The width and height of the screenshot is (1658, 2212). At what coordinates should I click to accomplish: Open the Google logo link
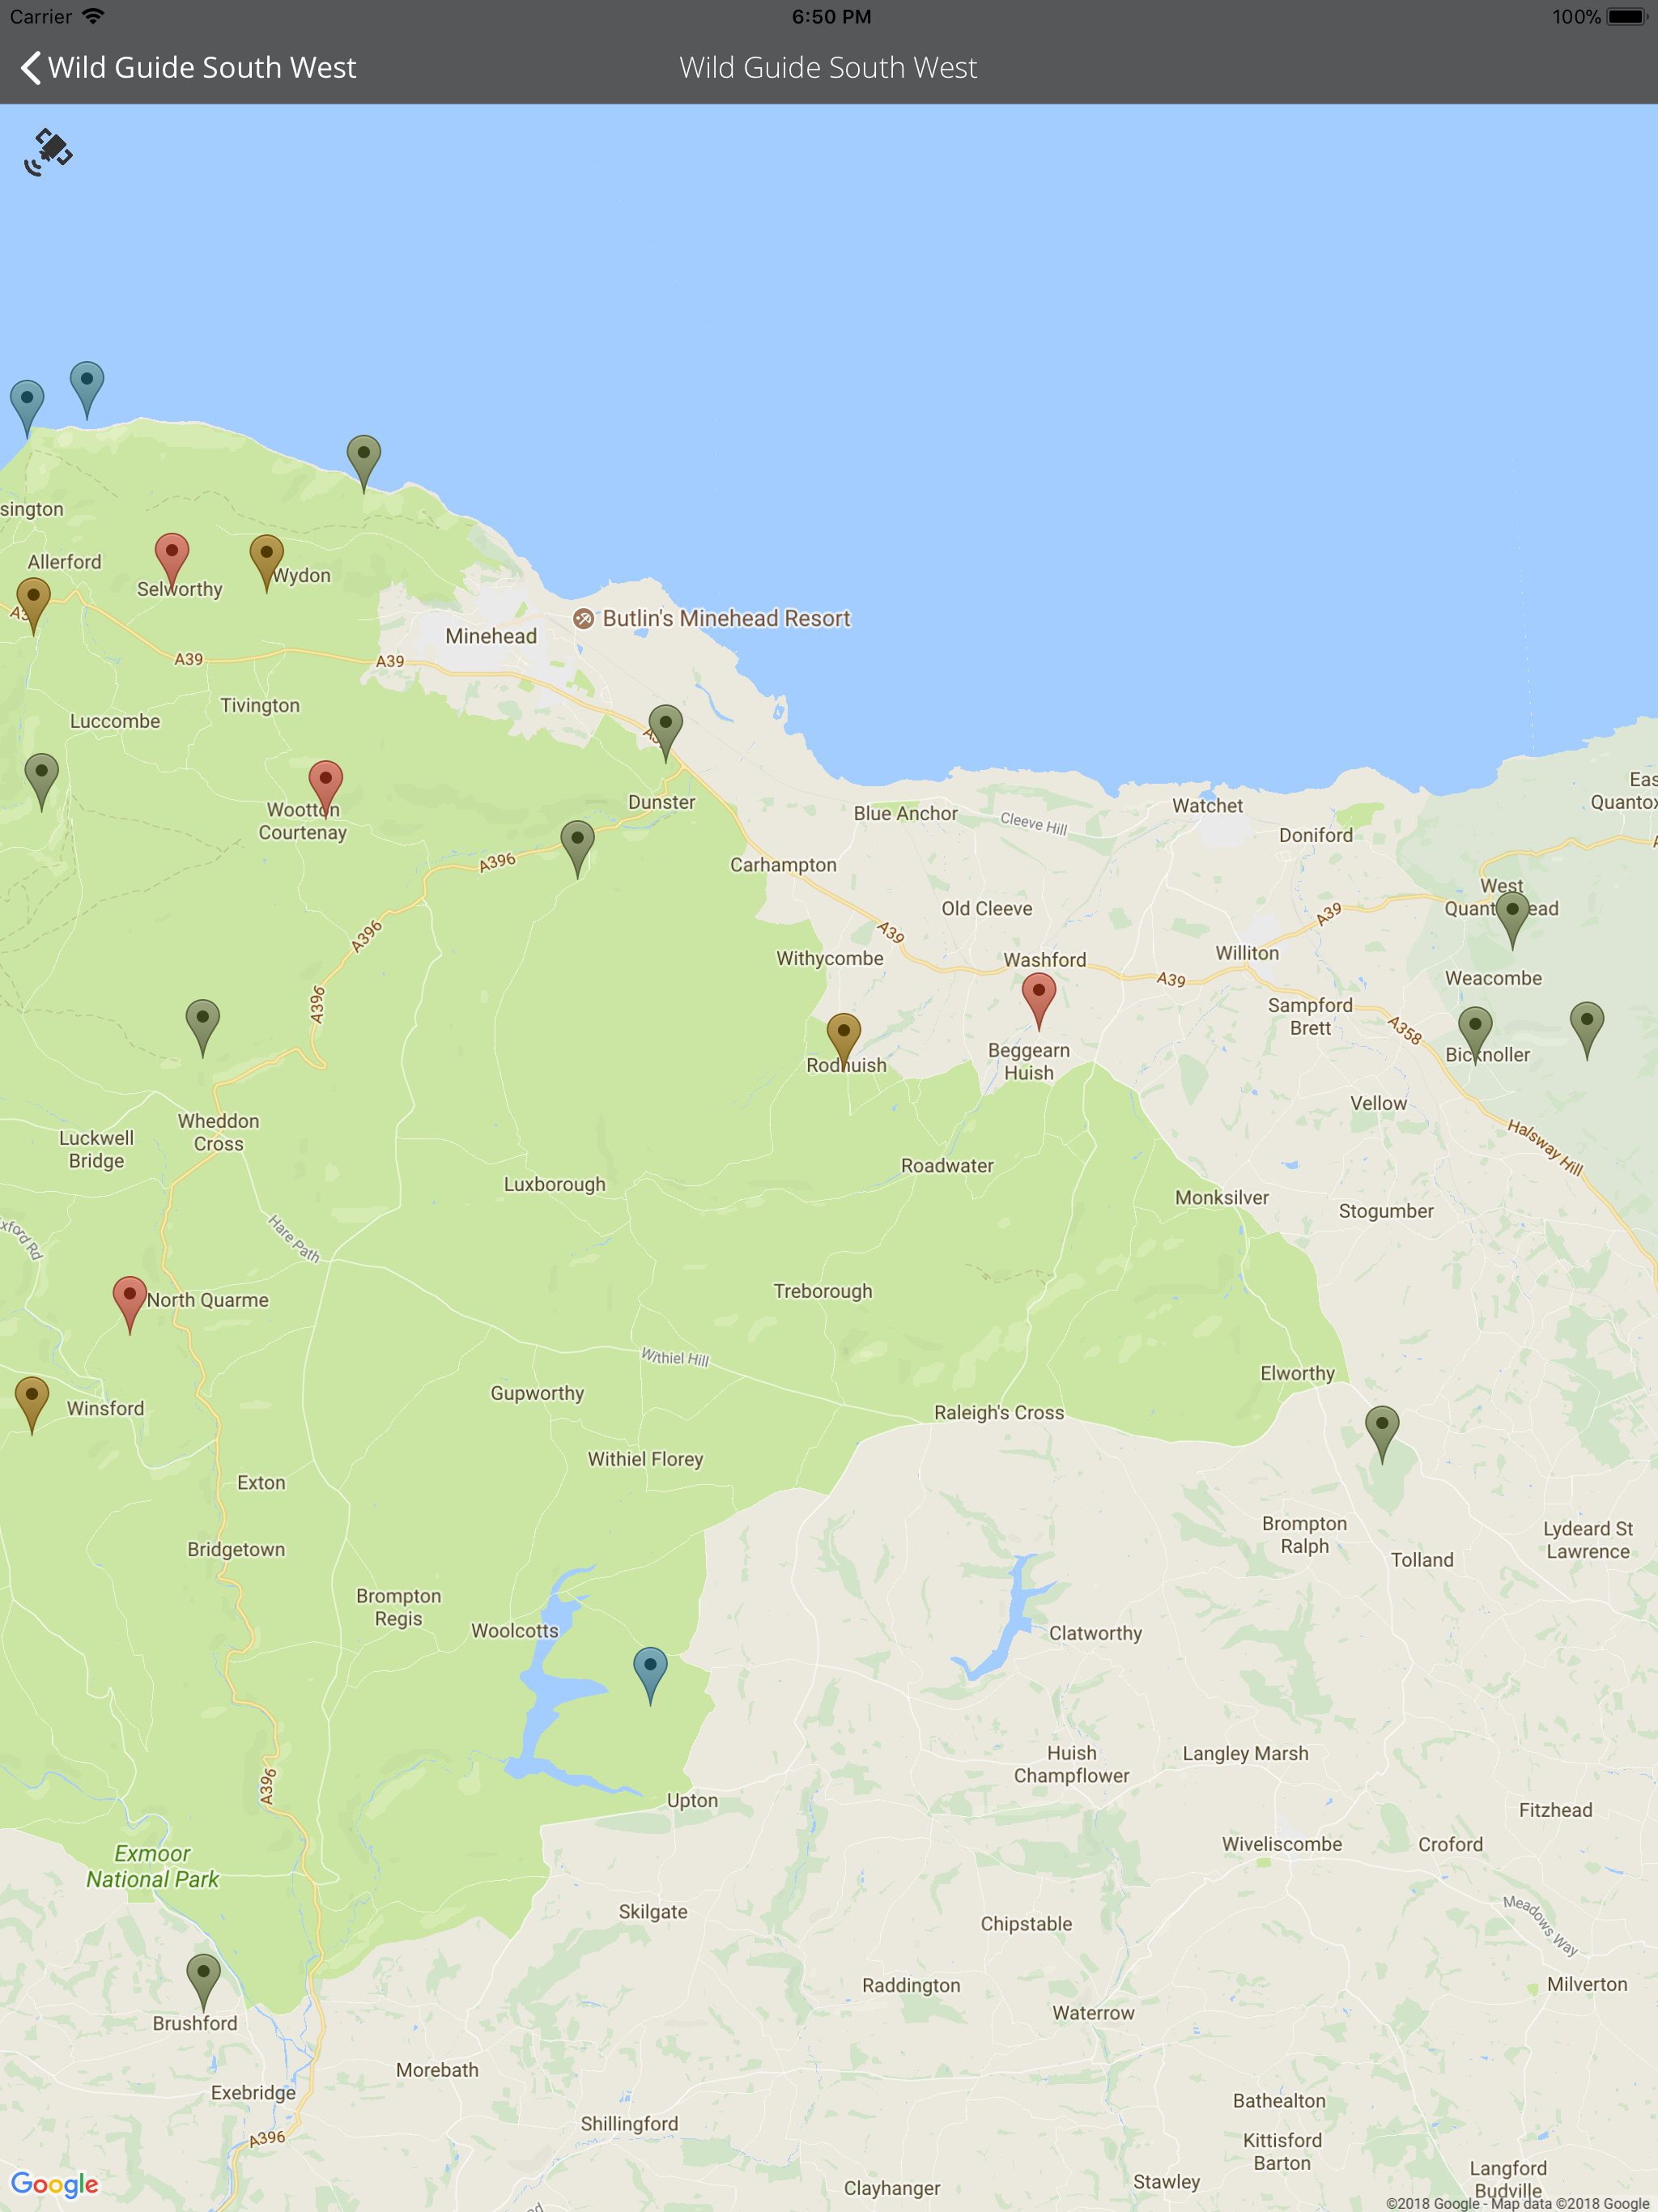coord(55,2185)
